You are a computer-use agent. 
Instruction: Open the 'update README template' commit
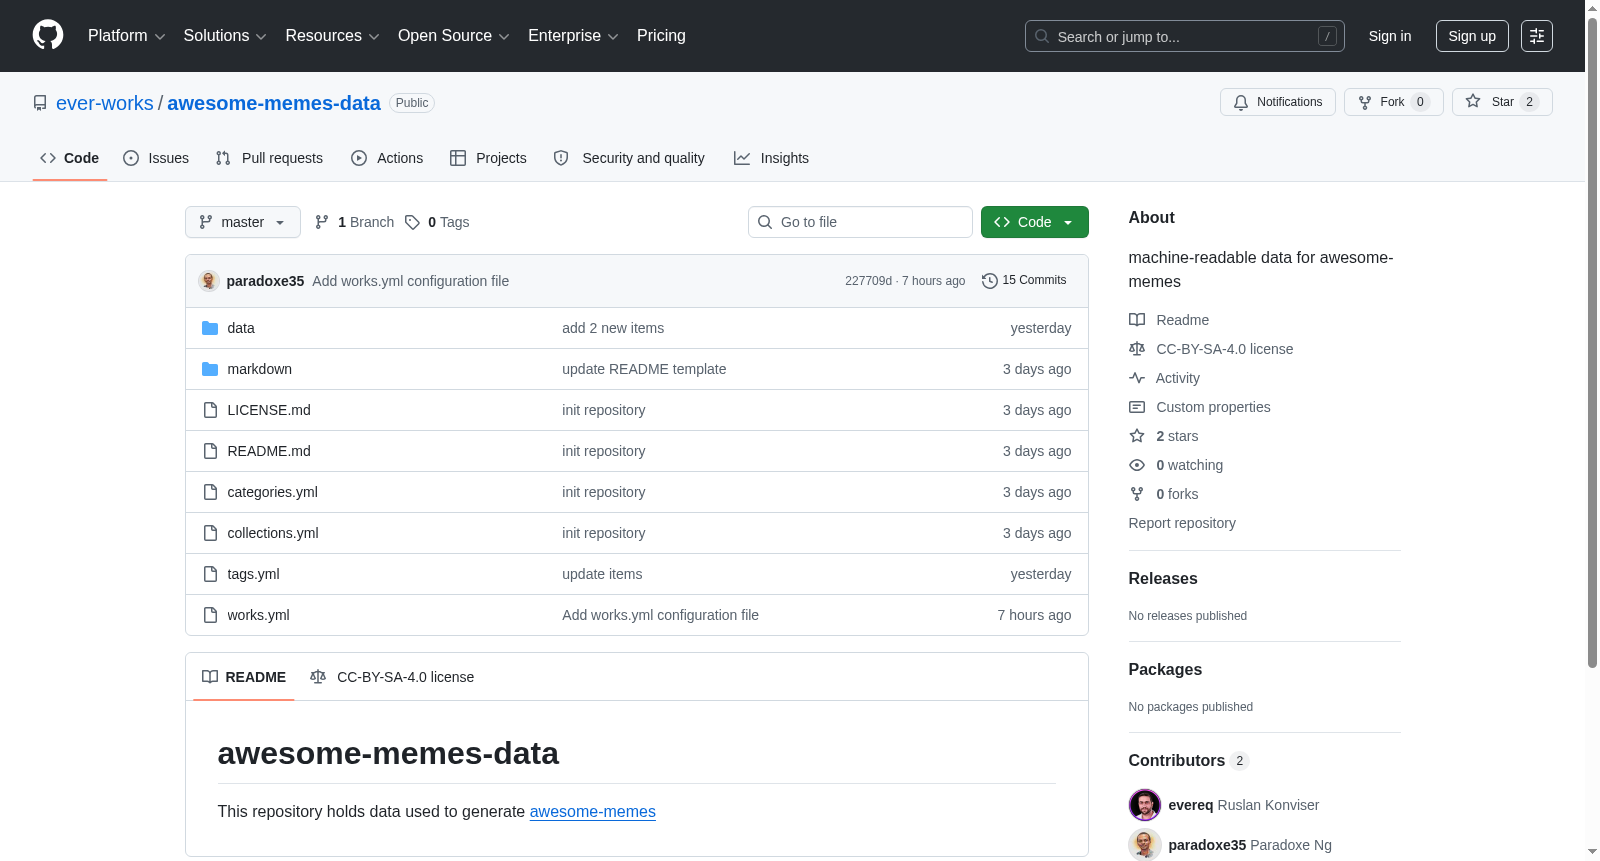644,369
